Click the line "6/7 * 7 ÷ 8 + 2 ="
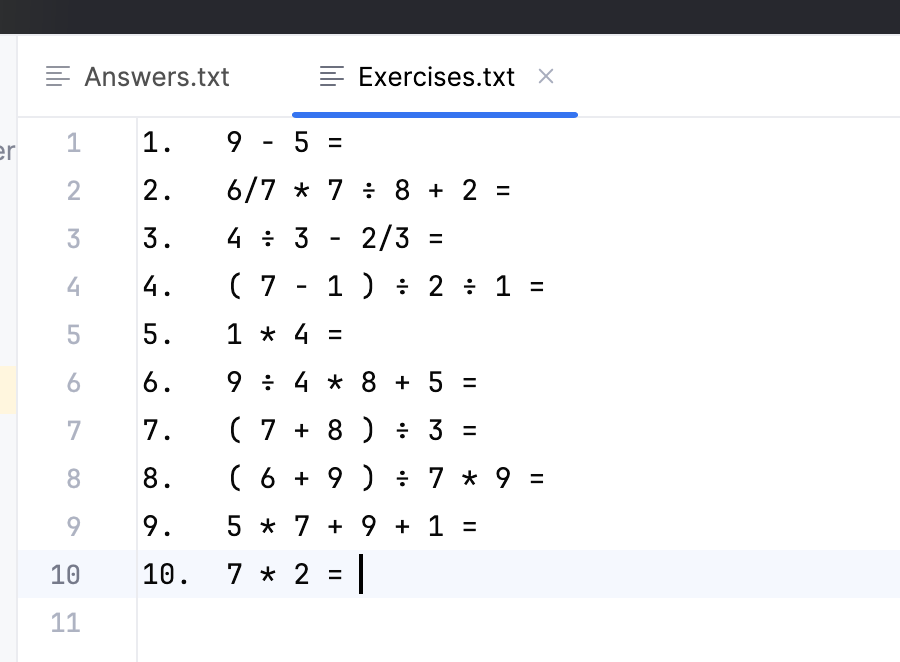 click(368, 191)
